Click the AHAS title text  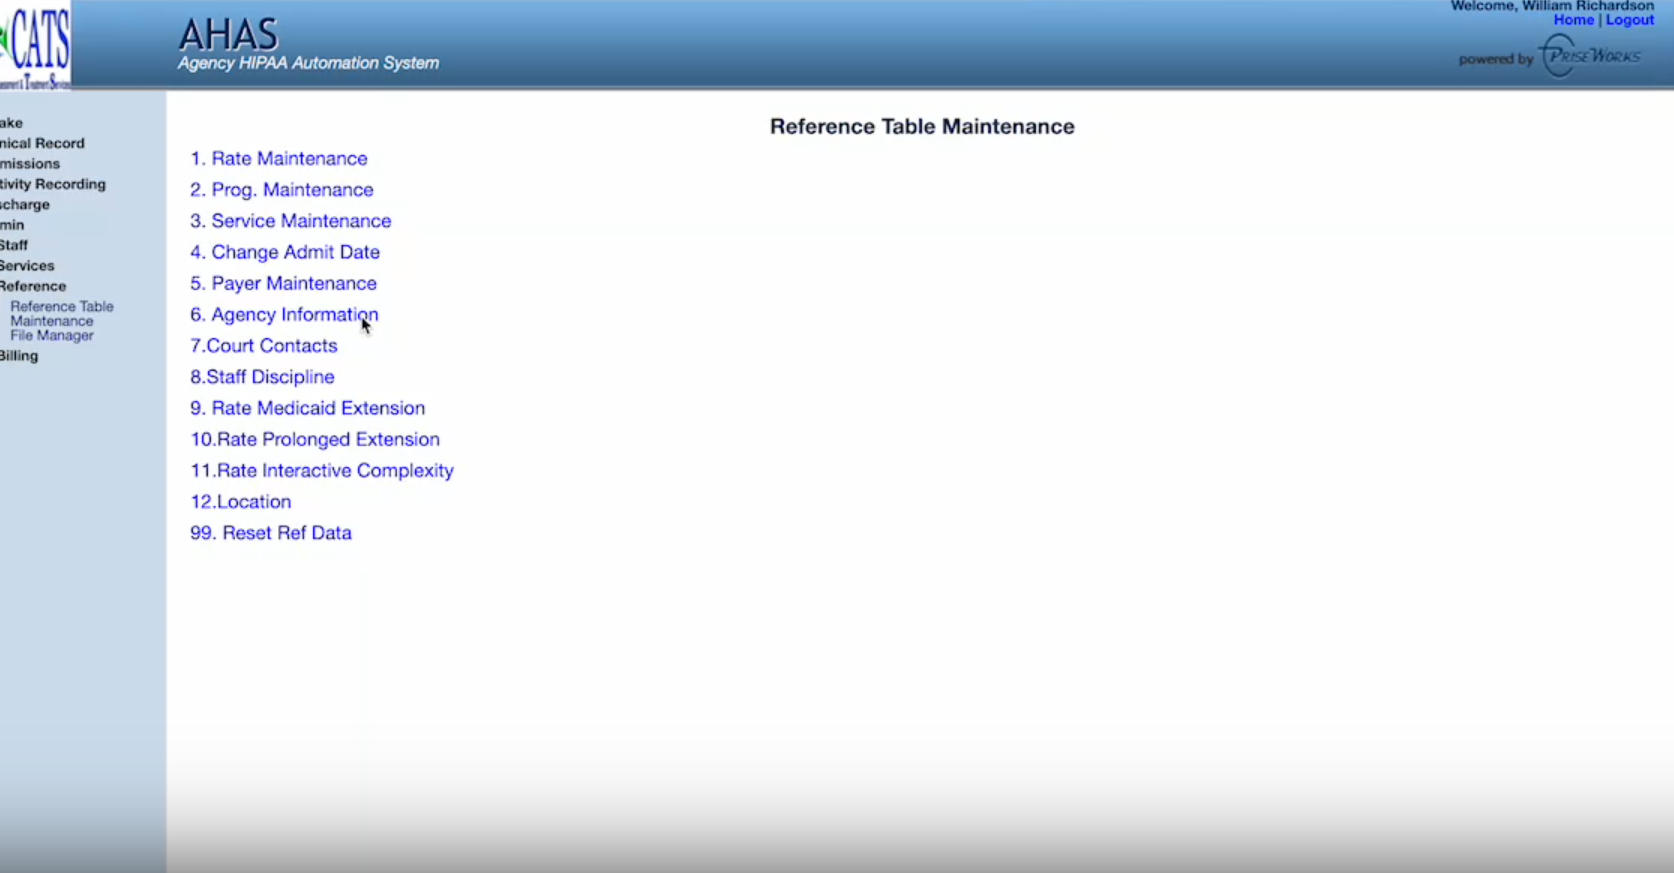(x=228, y=35)
